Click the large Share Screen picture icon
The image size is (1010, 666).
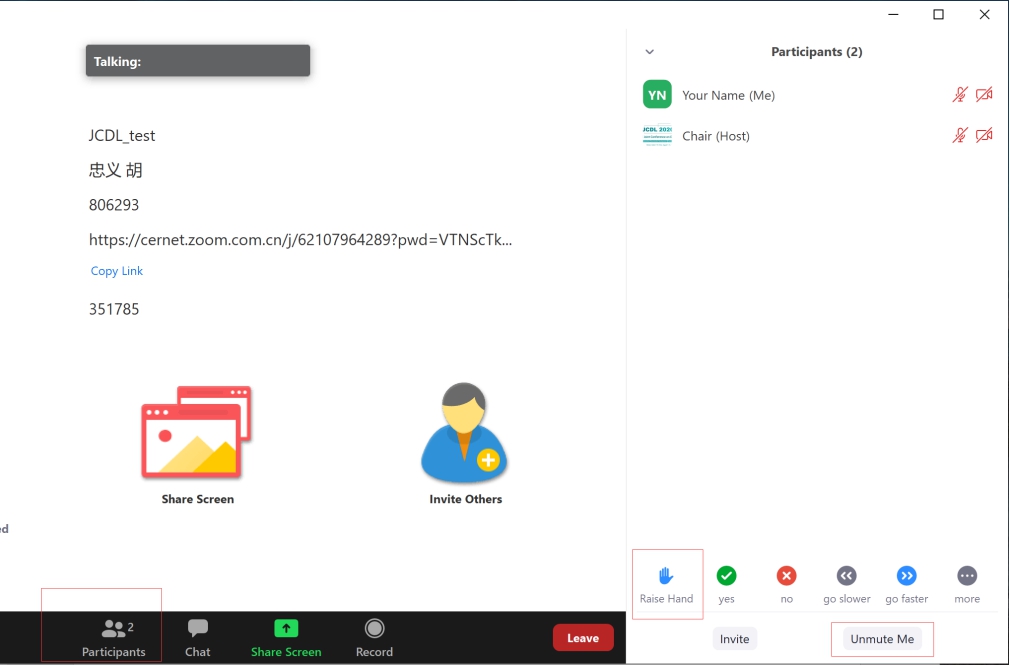tap(197, 432)
